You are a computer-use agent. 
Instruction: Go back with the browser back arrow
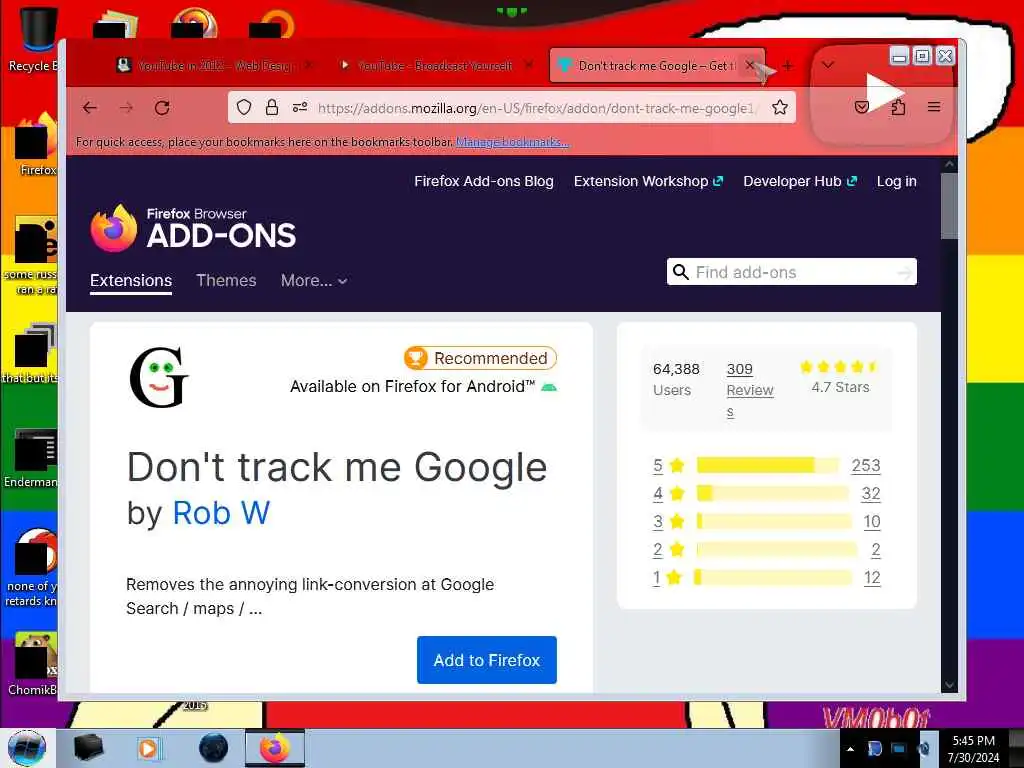point(90,108)
